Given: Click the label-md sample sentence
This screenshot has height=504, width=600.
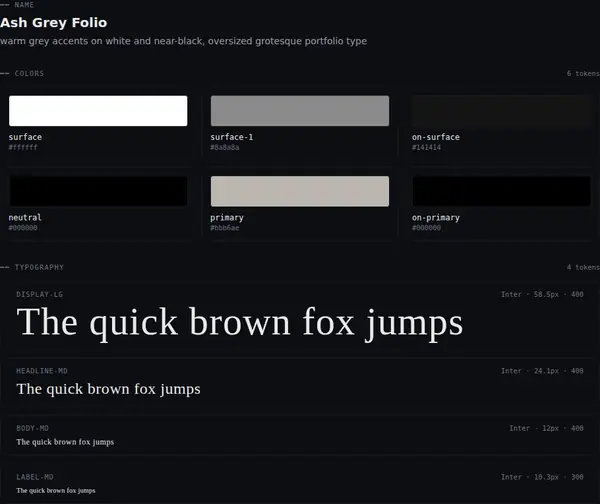Looking at the screenshot, I should (x=56, y=491).
